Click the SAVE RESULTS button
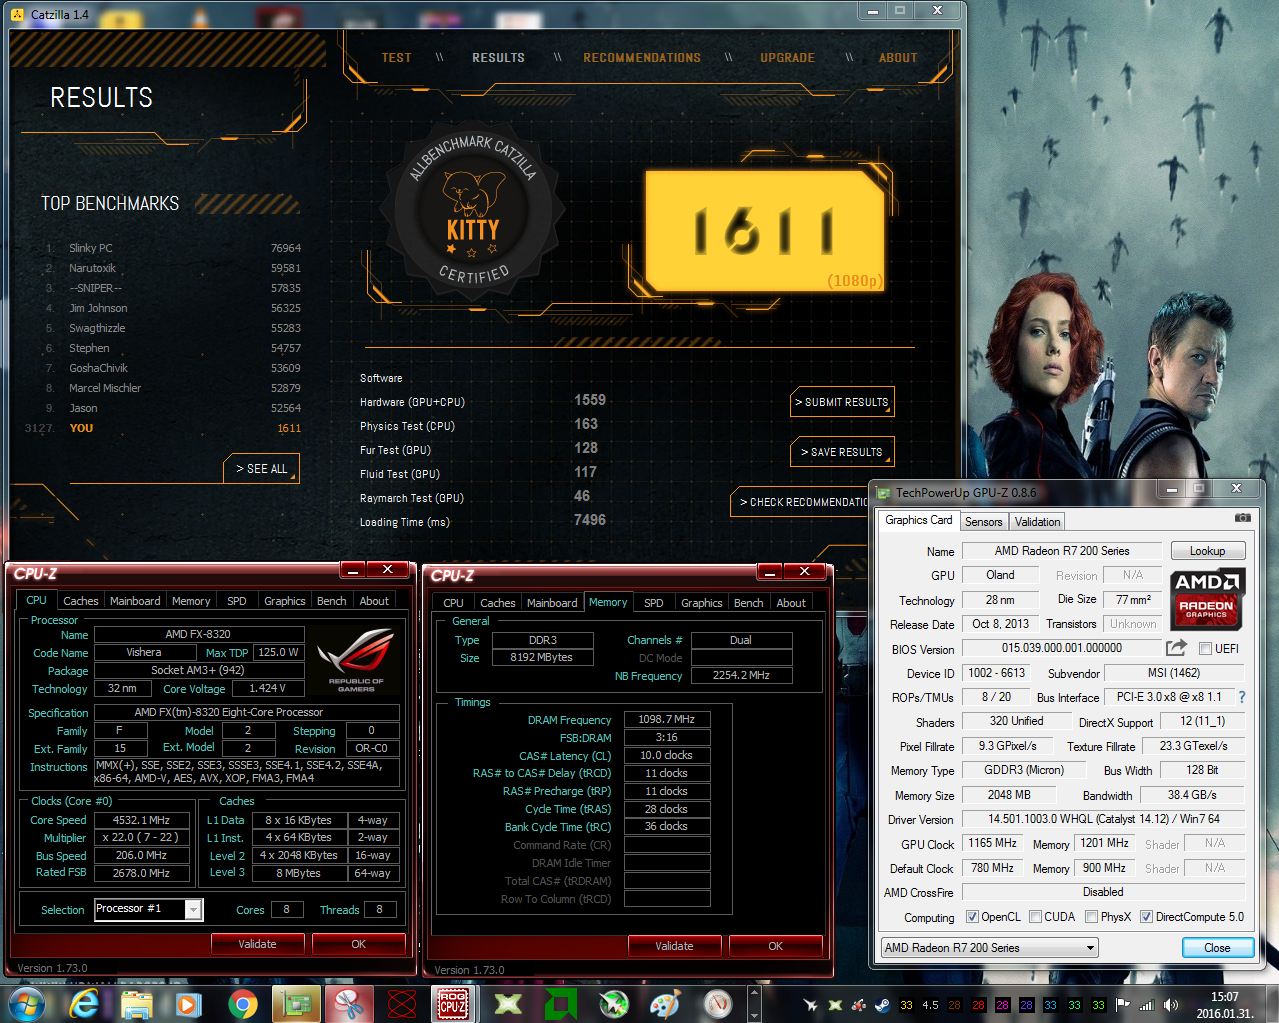Image resolution: width=1279 pixels, height=1023 pixels. [842, 452]
